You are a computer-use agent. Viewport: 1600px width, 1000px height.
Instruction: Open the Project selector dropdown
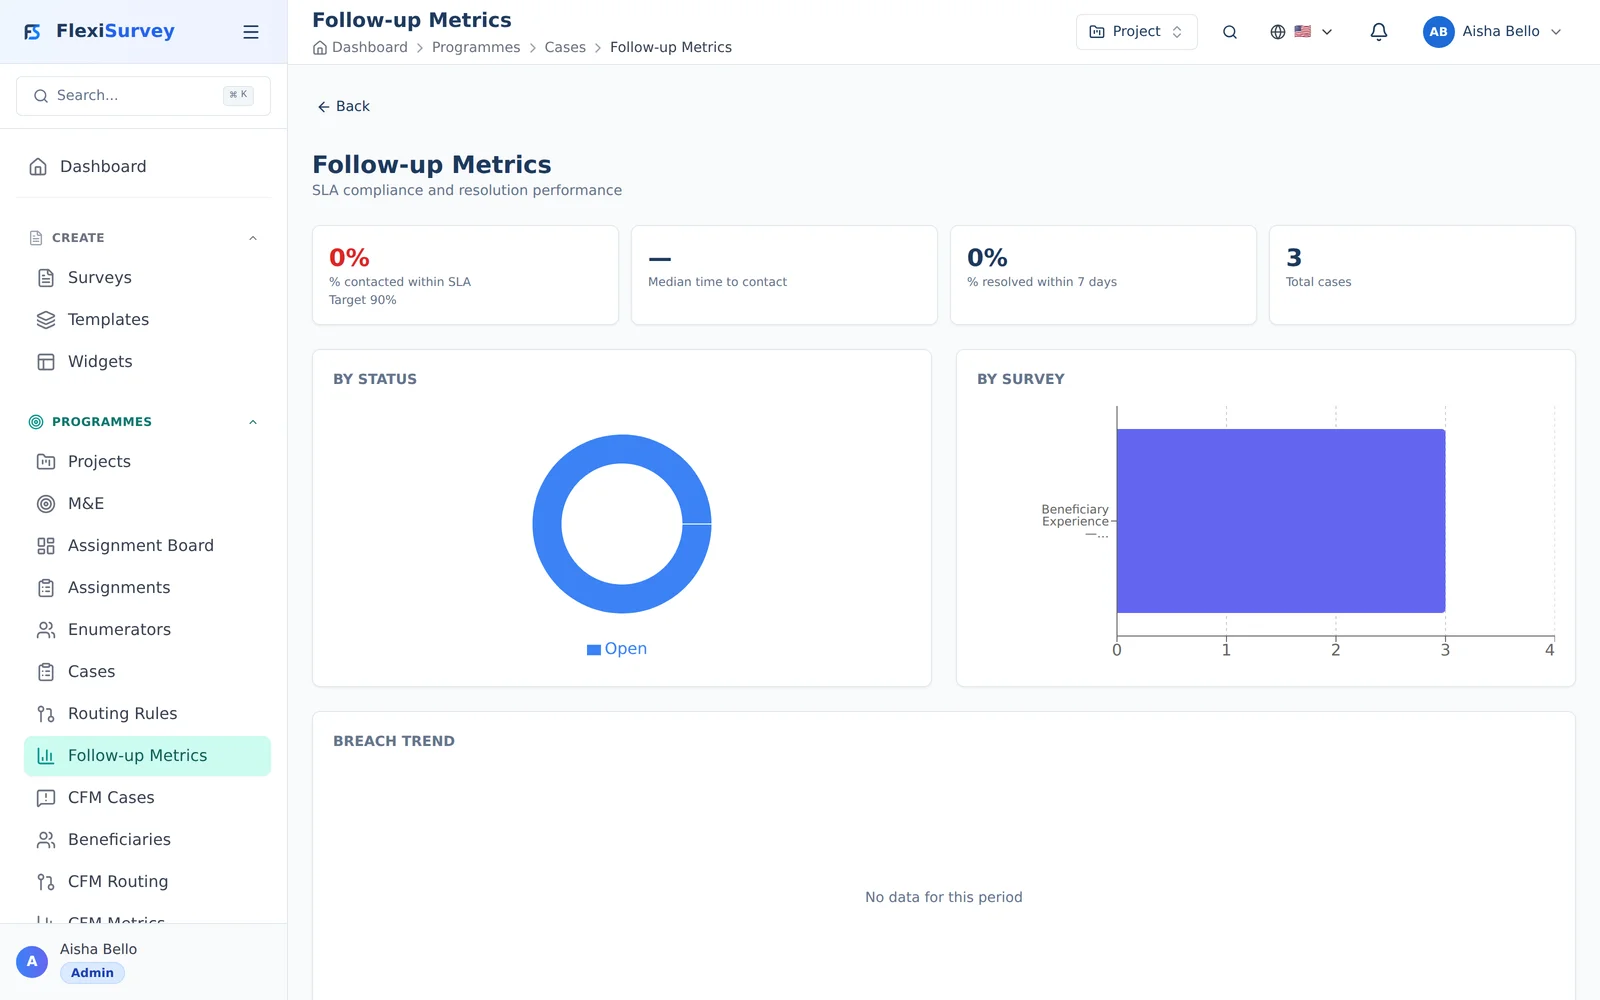[1136, 32]
